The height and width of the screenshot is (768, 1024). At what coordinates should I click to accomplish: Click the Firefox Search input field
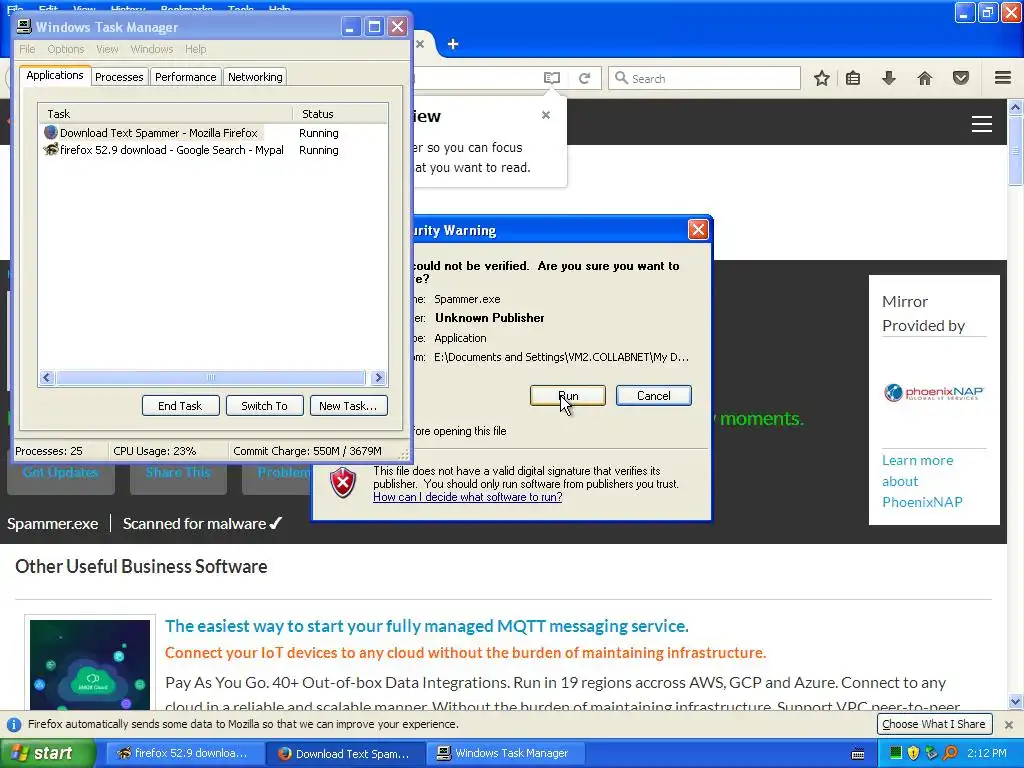pyautogui.click(x=704, y=78)
